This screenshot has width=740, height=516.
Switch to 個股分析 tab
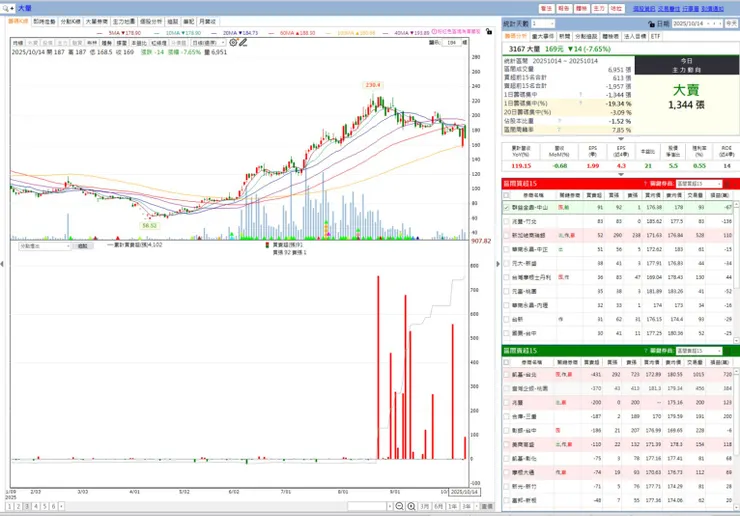pyautogui.click(x=151, y=22)
